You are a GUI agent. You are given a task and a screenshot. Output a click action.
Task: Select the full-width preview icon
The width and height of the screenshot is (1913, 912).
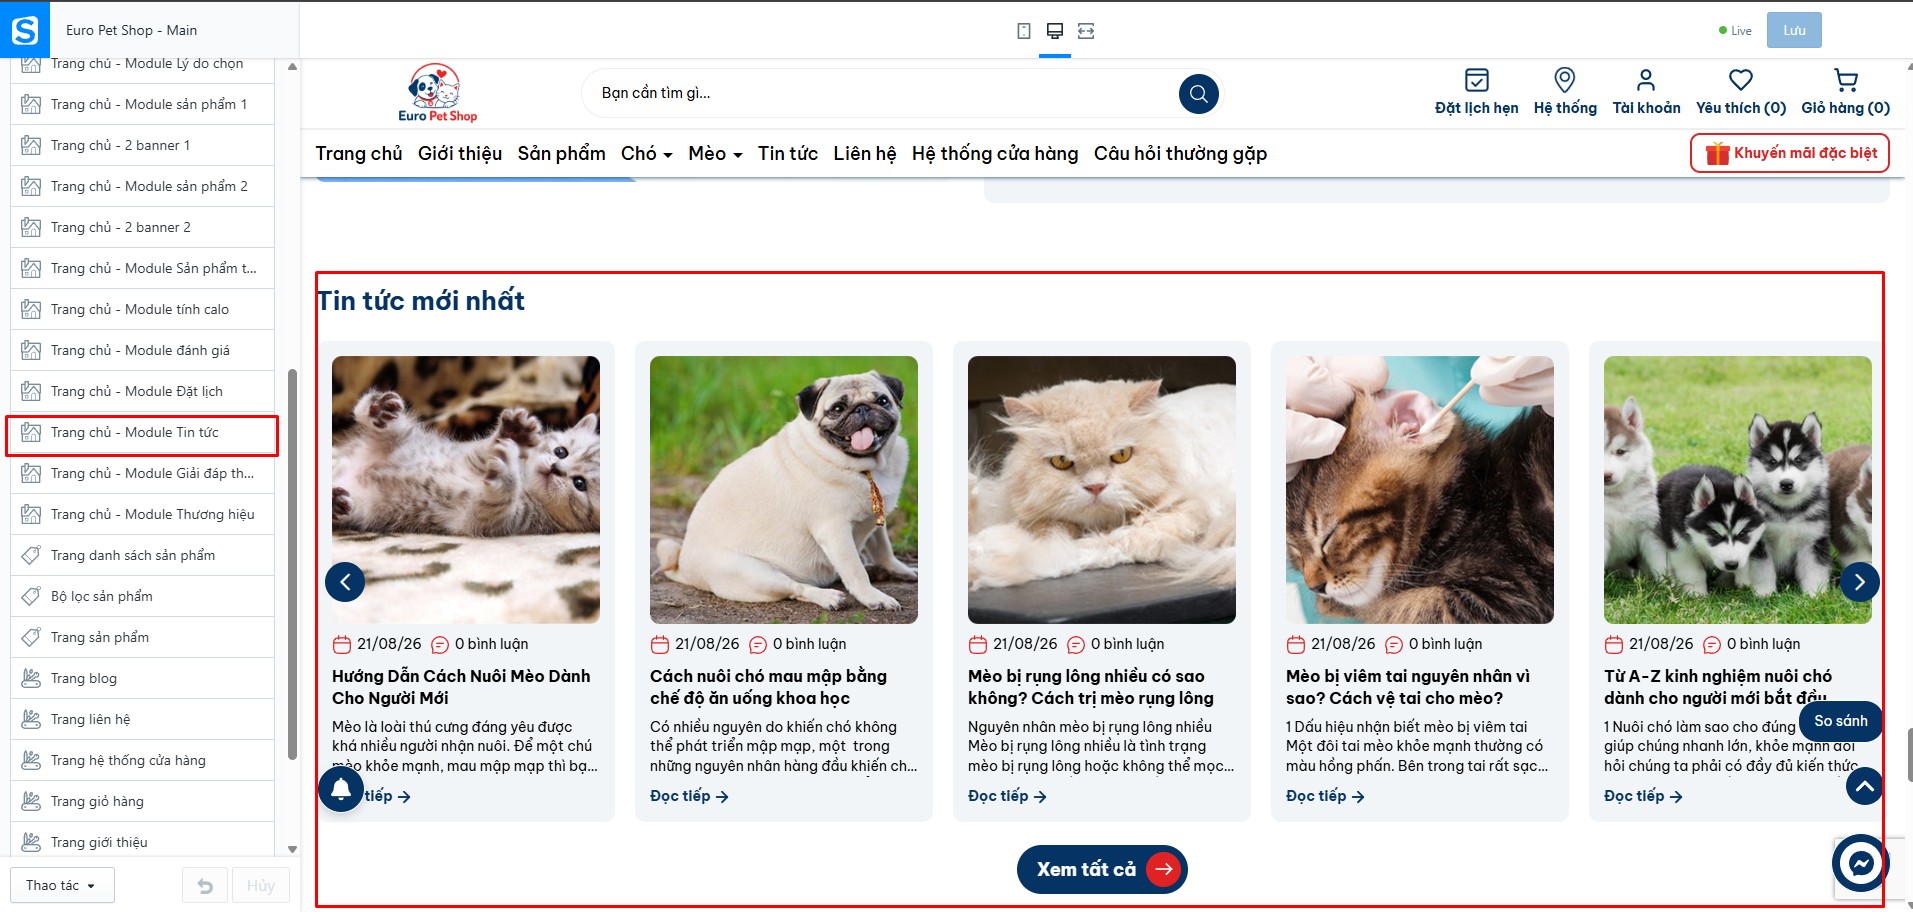coord(1086,31)
